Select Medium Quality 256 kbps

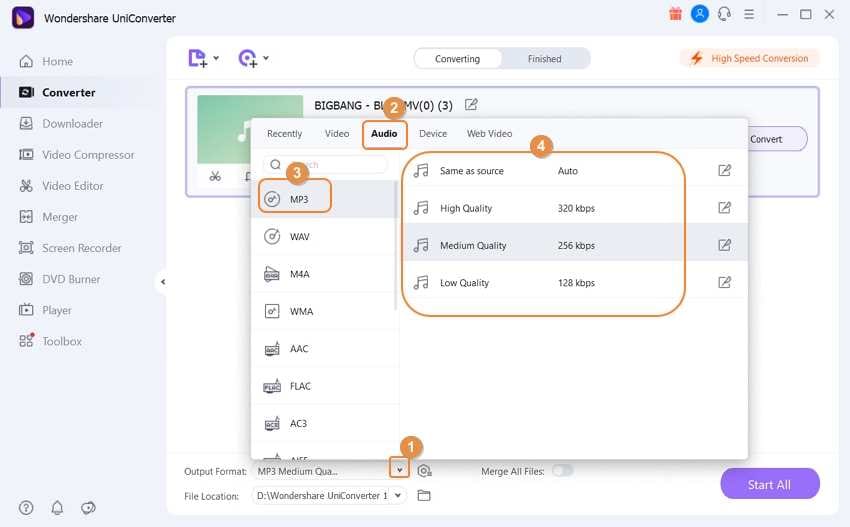575,246
